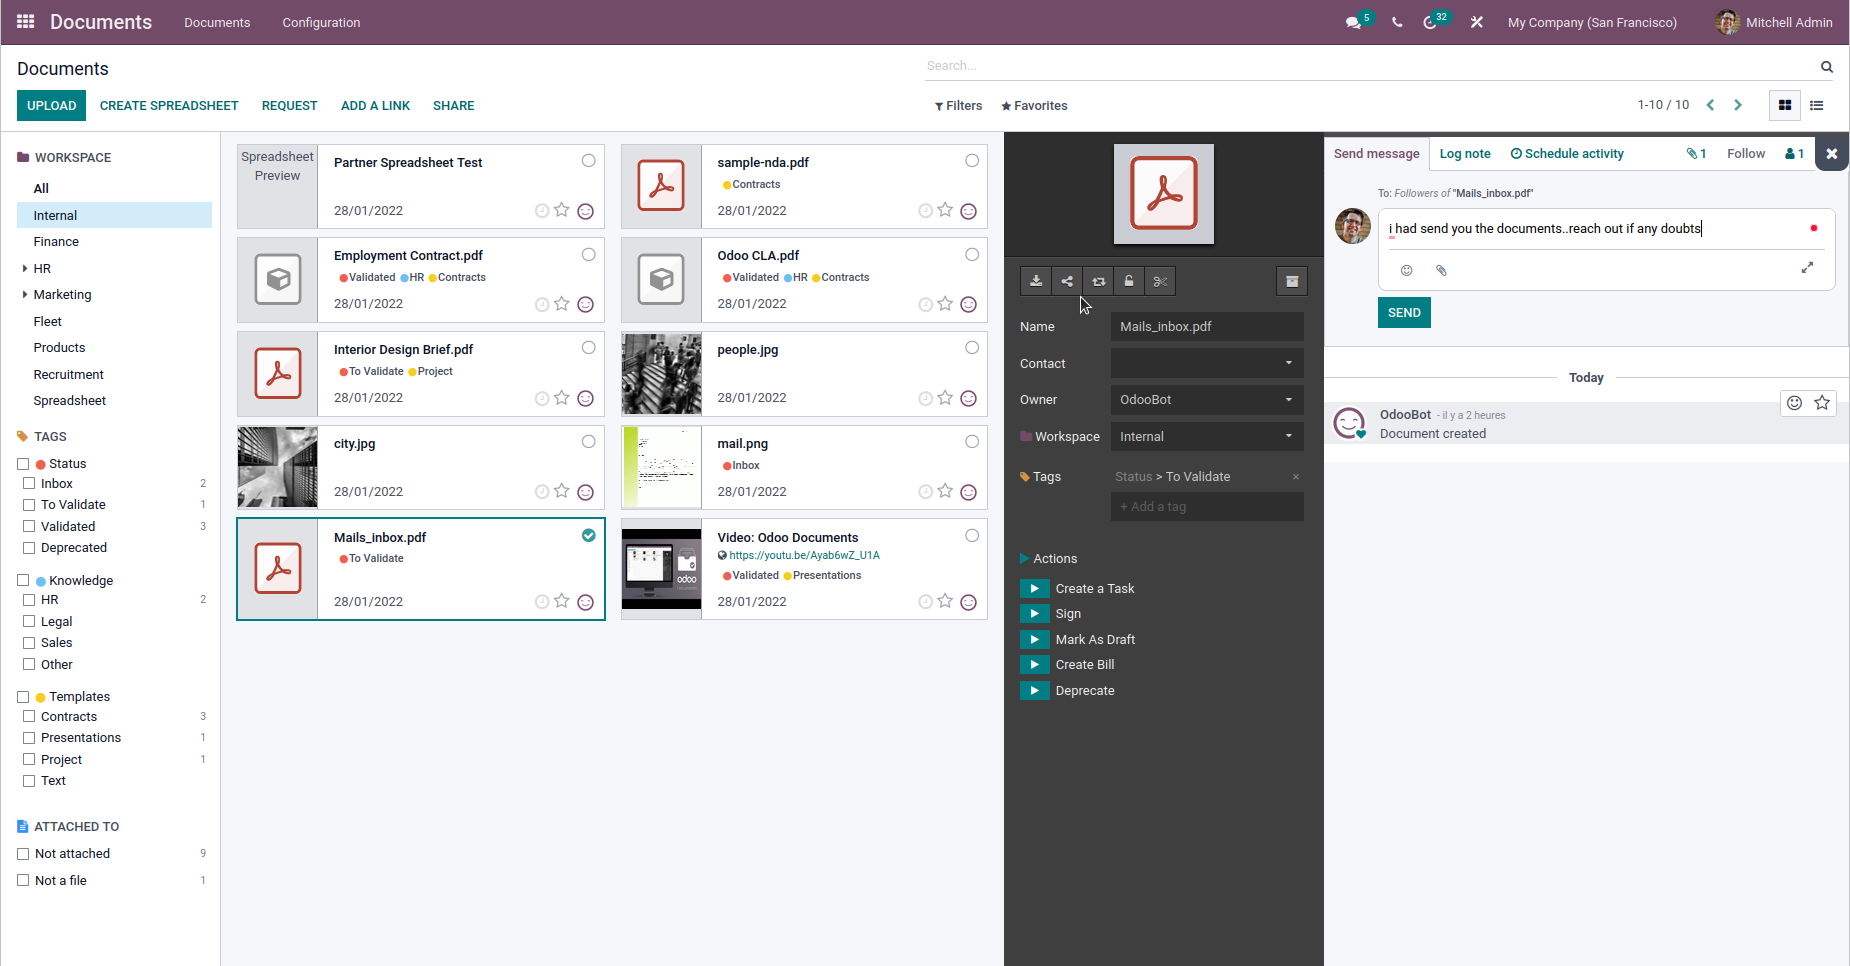
Task: Open the Documents top menu
Action: pos(217,22)
